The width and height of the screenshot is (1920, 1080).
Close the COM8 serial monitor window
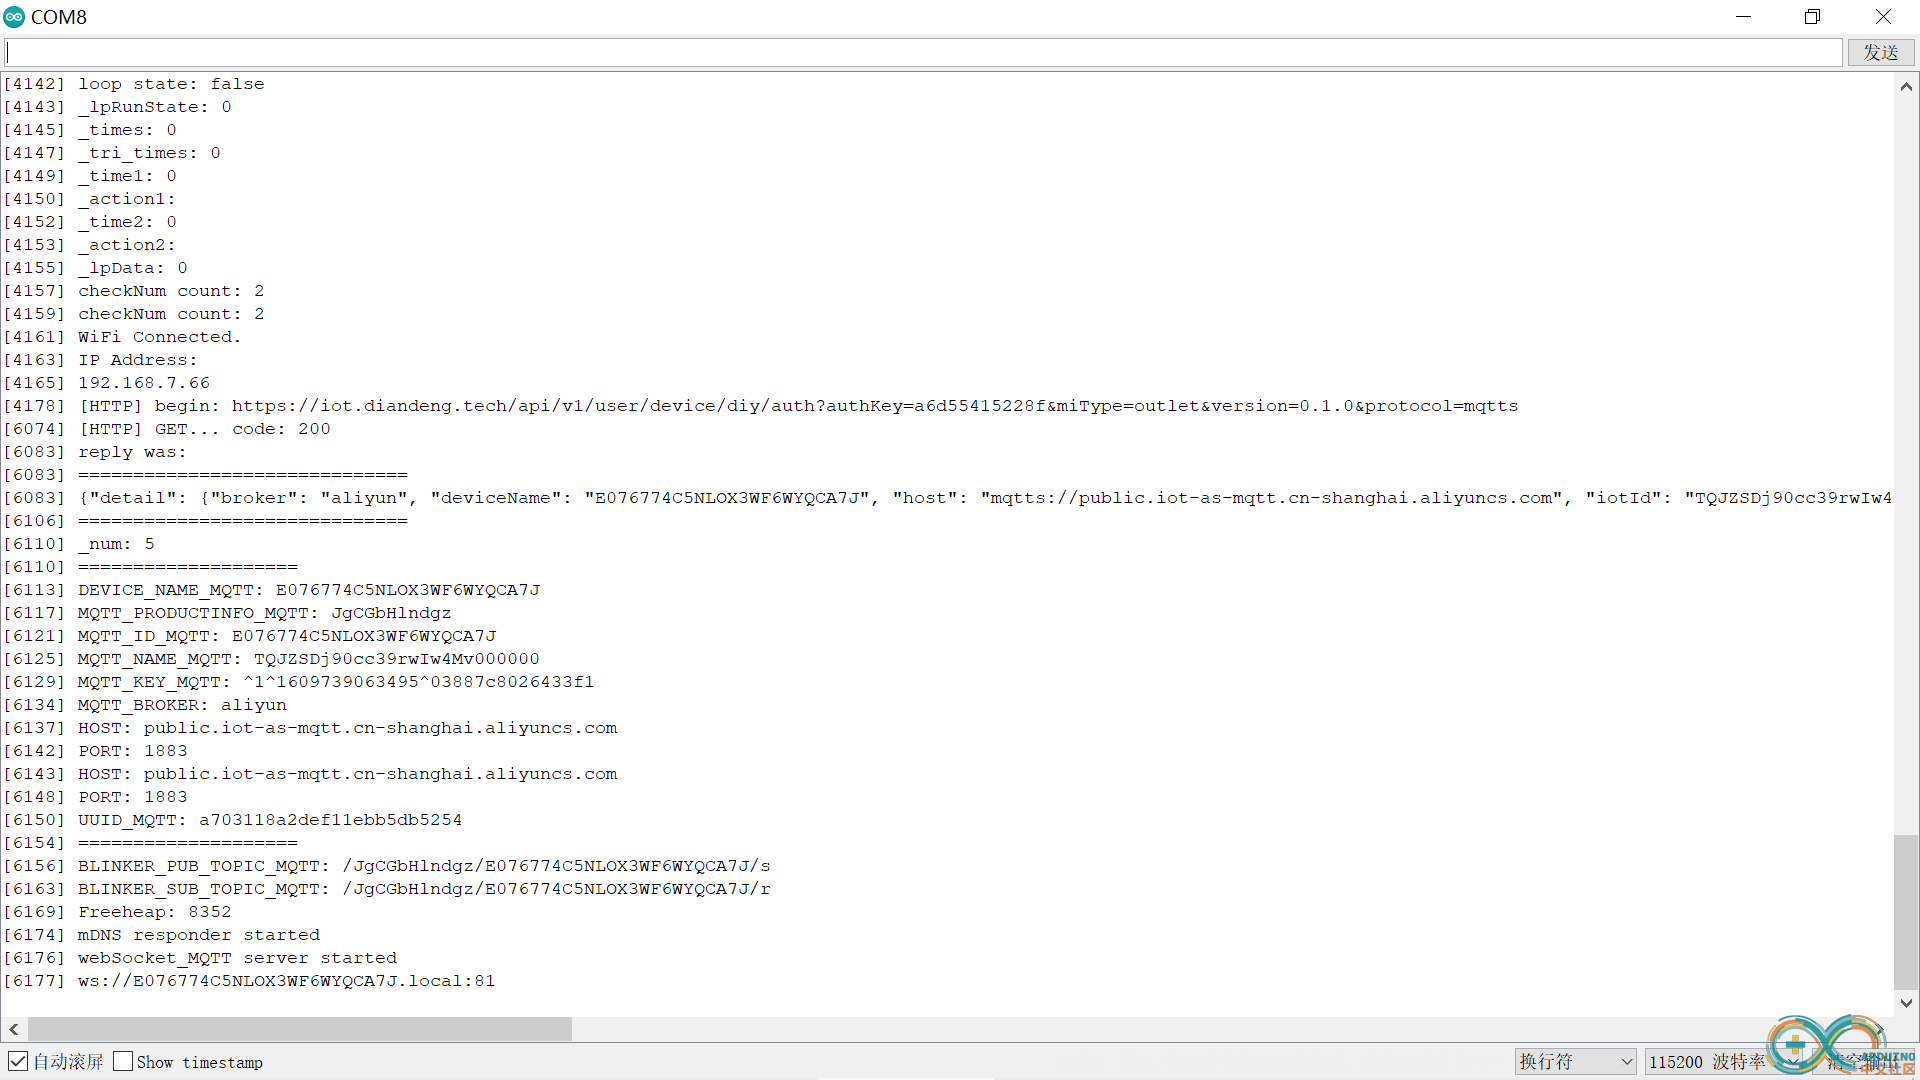click(x=1883, y=17)
